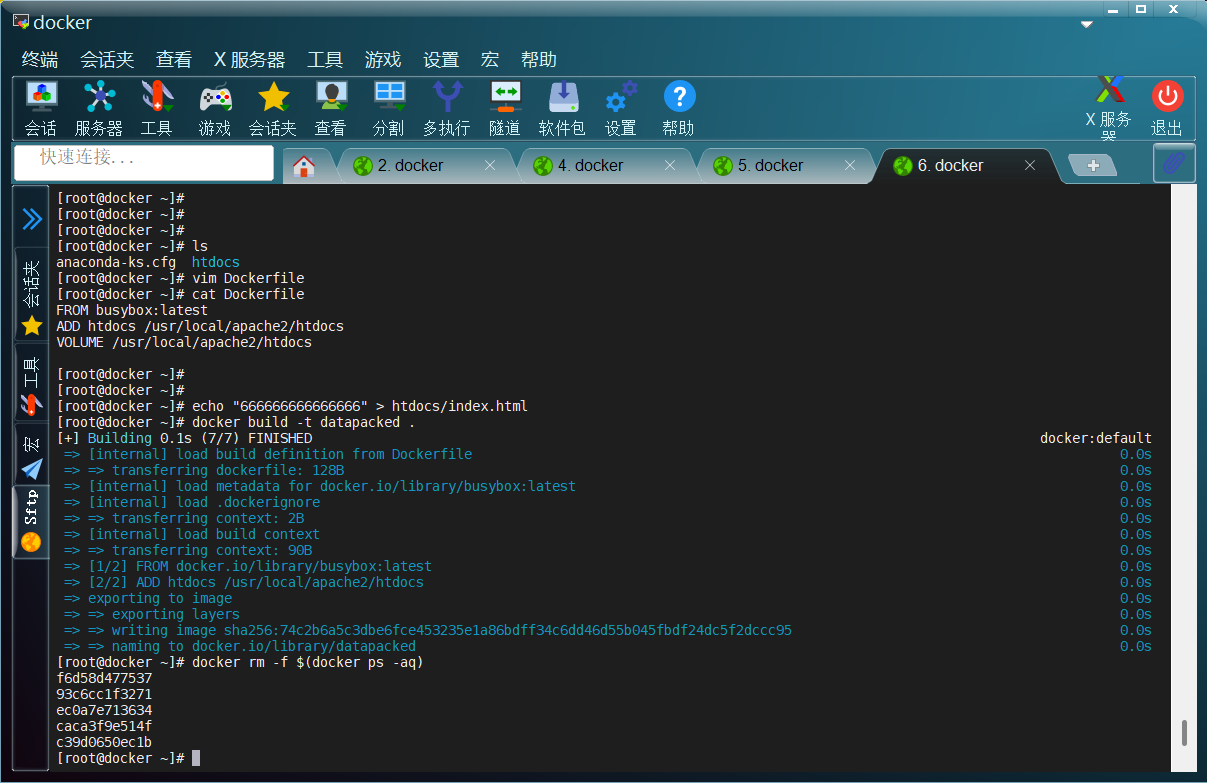Click the 'htdocs' directory name in ls output
Image resolution: width=1207 pixels, height=783 pixels.
coord(216,262)
